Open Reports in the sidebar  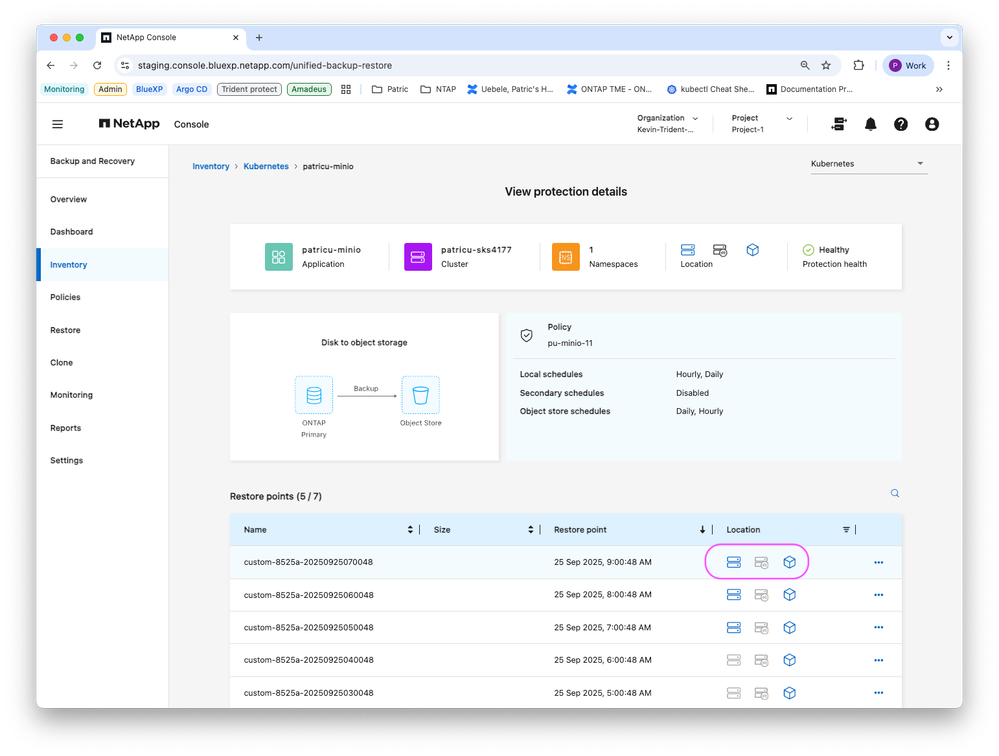click(66, 428)
